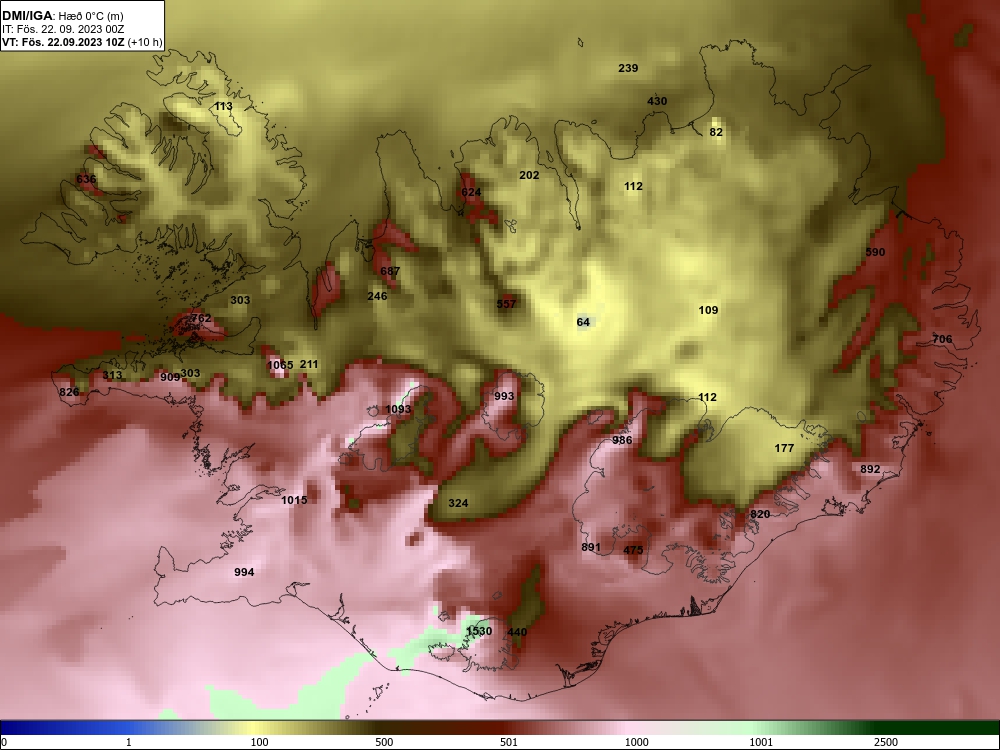The width and height of the screenshot is (1000, 750).
Task: Click the map value 313
Action: point(112,375)
